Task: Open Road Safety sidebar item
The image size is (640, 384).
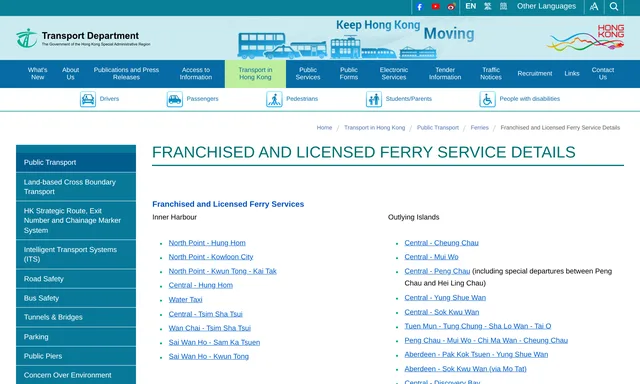Action: 76,279
